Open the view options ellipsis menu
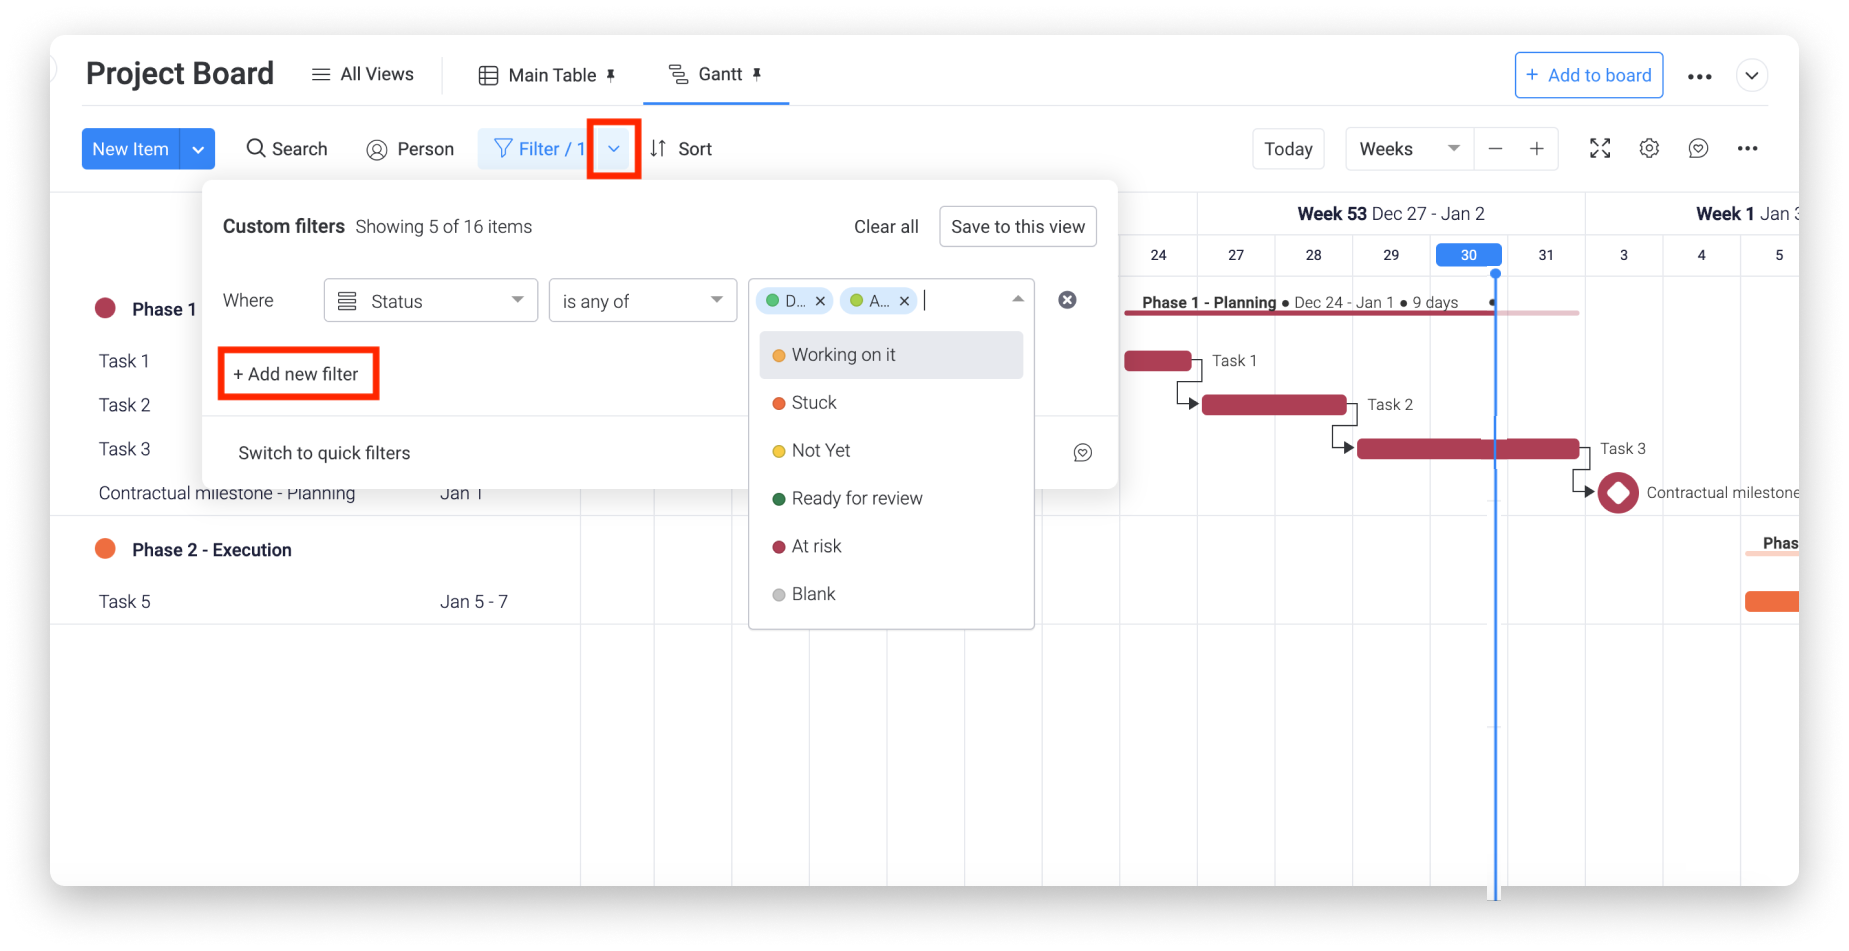 click(1747, 149)
